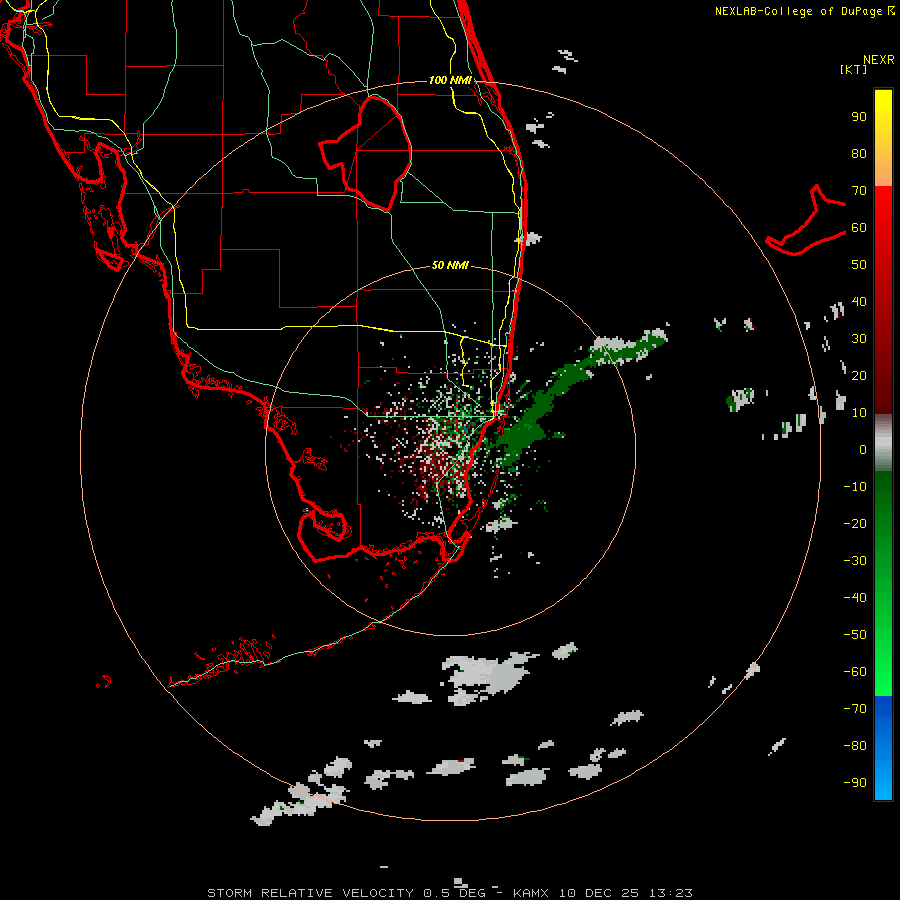Click the 0.5 DEG elevation text

click(455, 893)
